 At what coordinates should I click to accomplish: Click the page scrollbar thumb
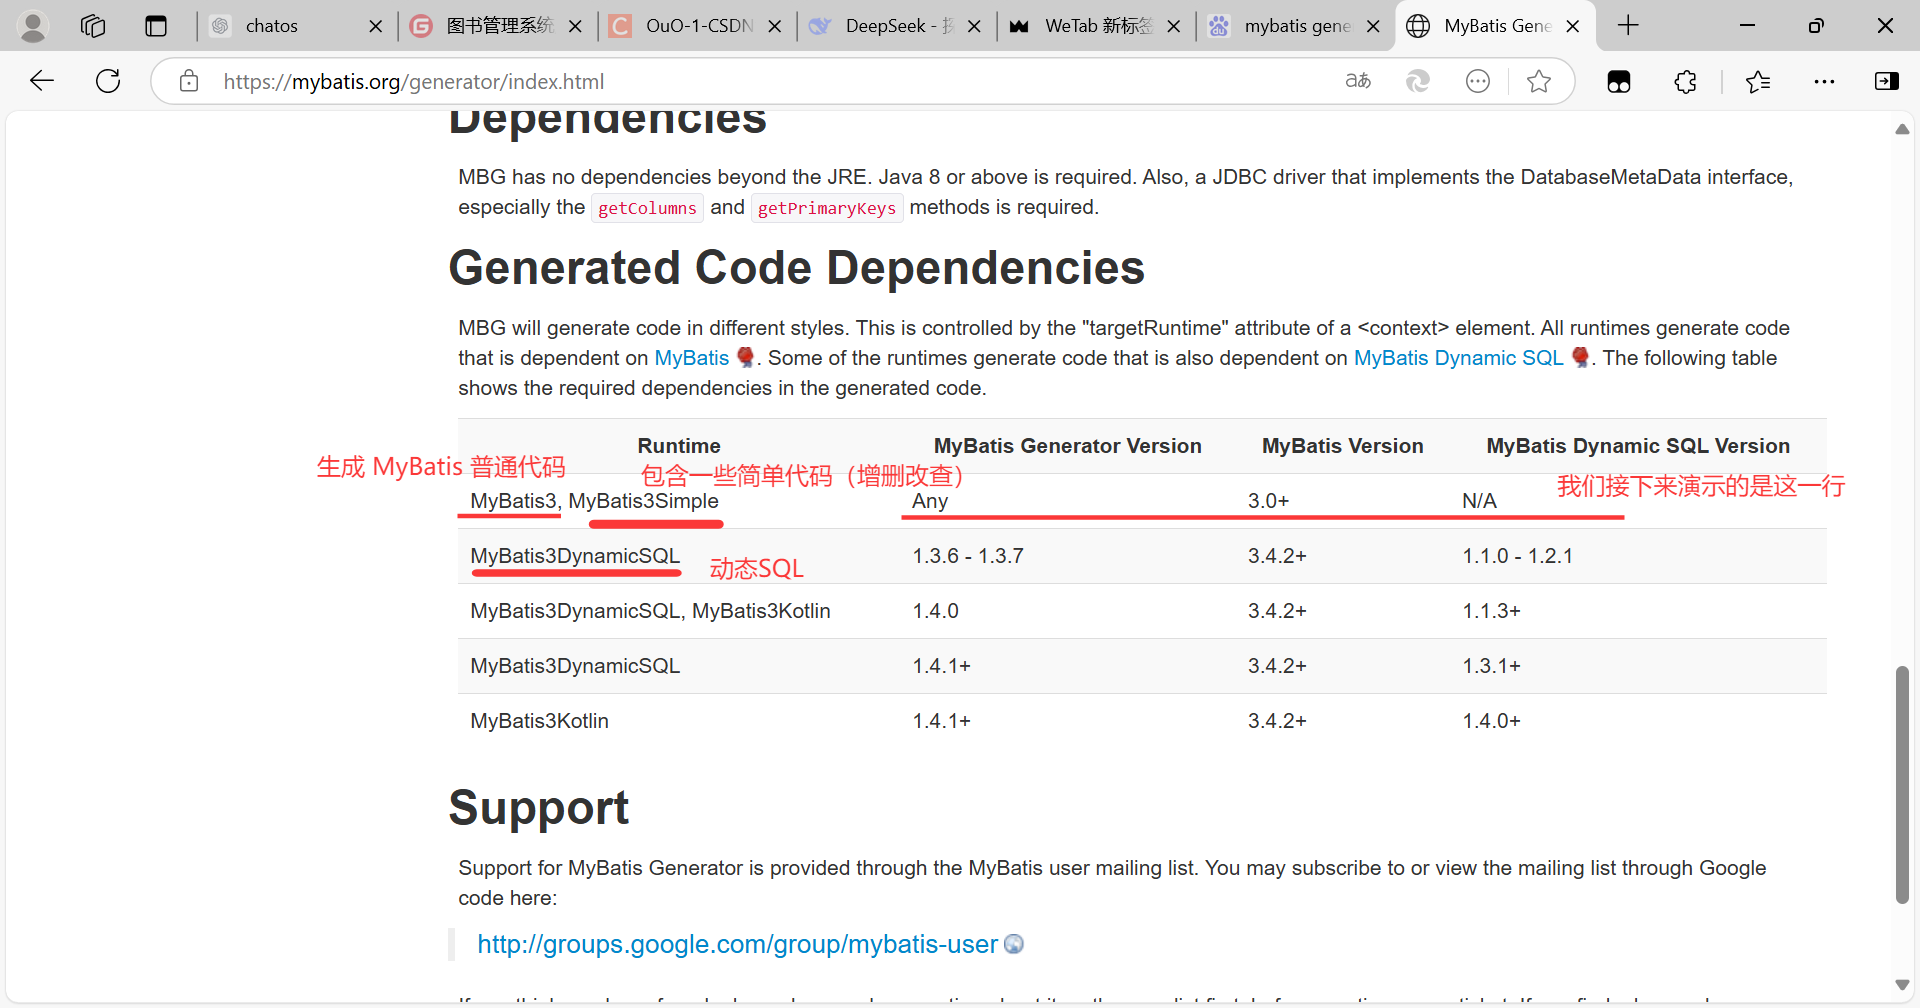tap(1902, 784)
